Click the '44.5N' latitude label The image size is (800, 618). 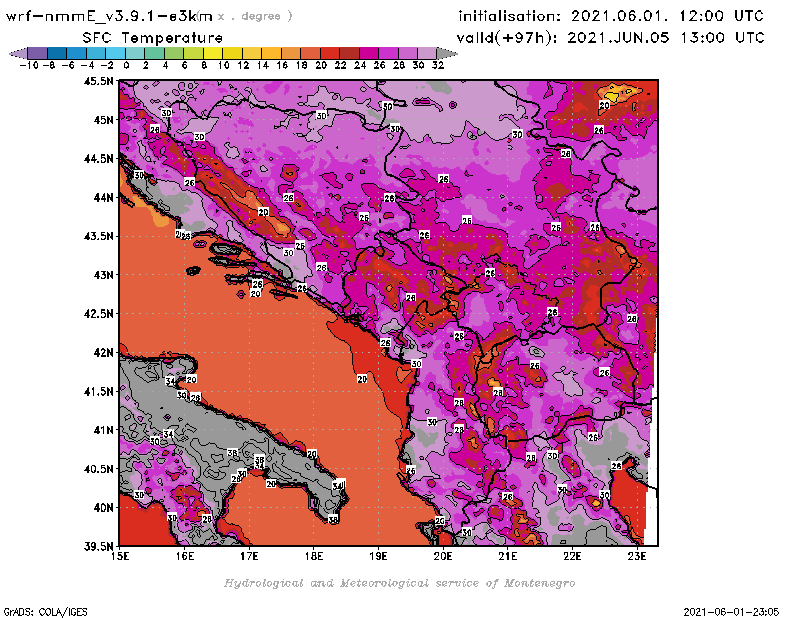pos(98,159)
